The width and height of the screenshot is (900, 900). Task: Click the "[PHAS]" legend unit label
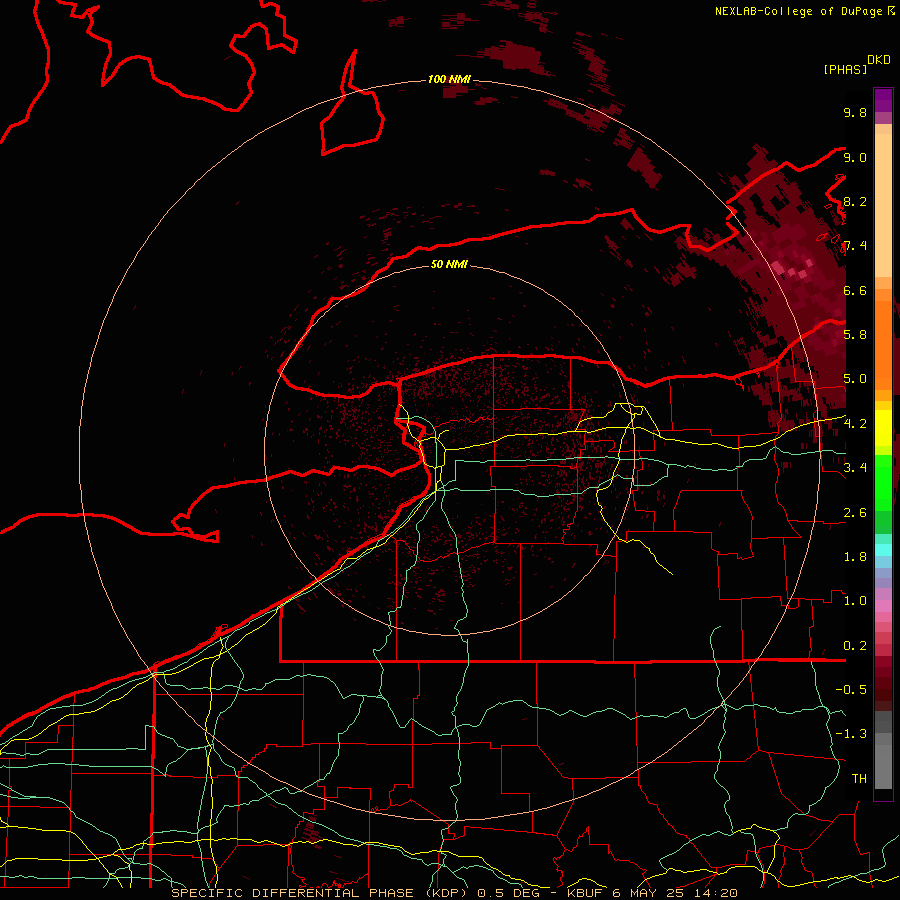point(845,69)
